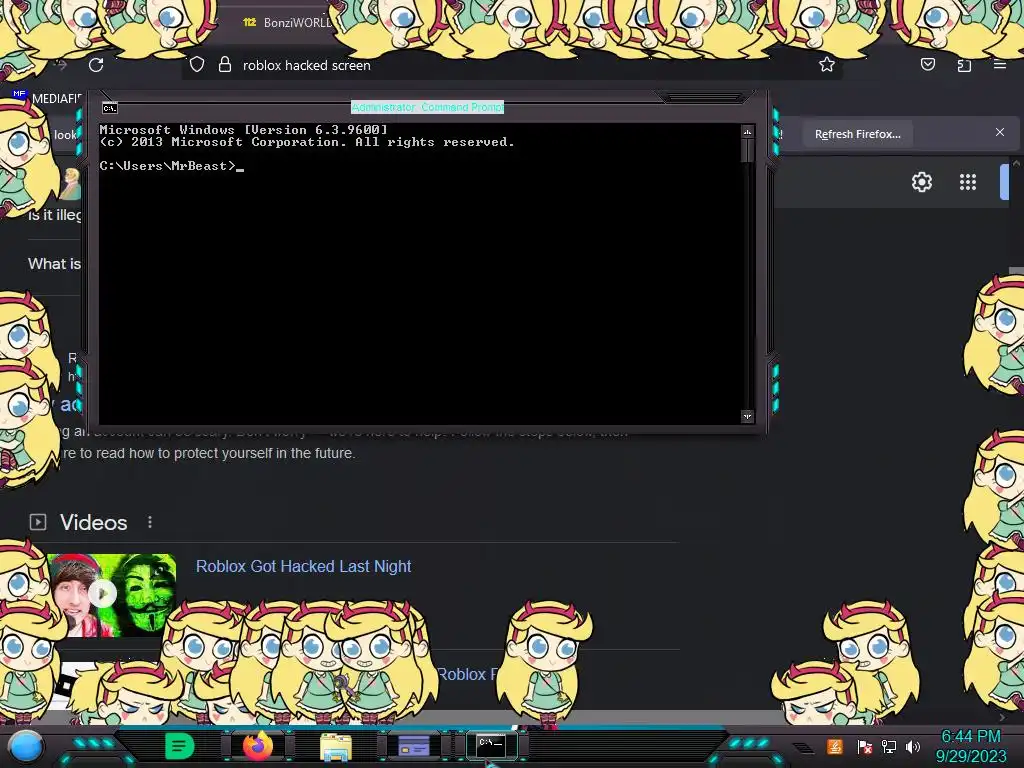Click the Videos section play icon
1024x768 pixels.
coord(38,522)
